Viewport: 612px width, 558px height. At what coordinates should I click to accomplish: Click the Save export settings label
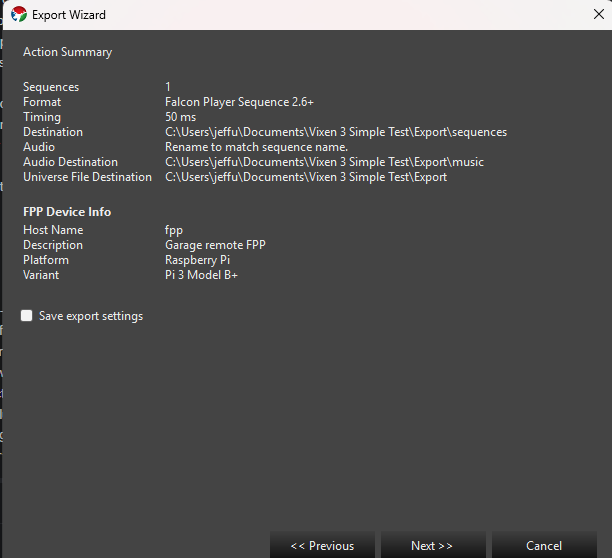tap(91, 316)
